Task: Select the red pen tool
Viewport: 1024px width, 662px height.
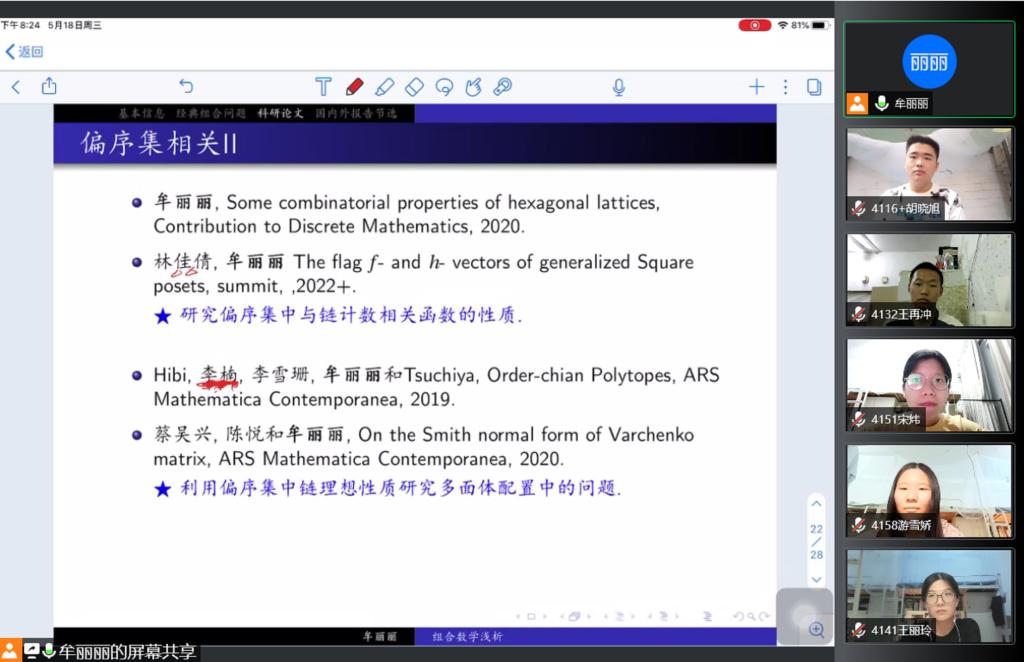Action: click(x=354, y=87)
